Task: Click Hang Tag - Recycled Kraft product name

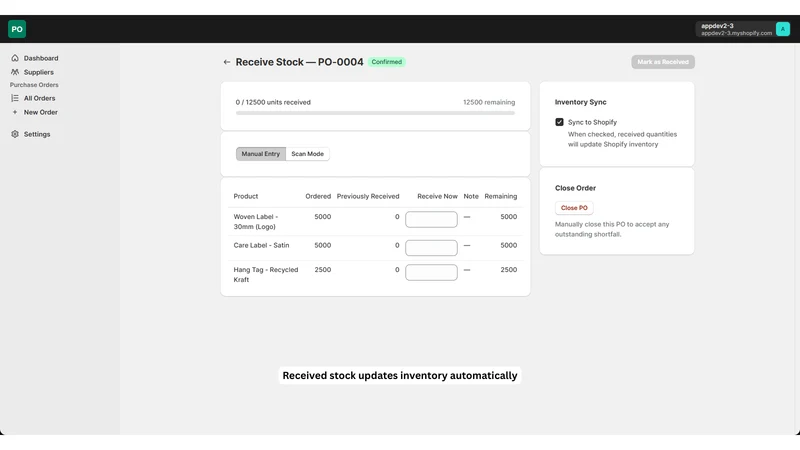Action: [x=266, y=274]
